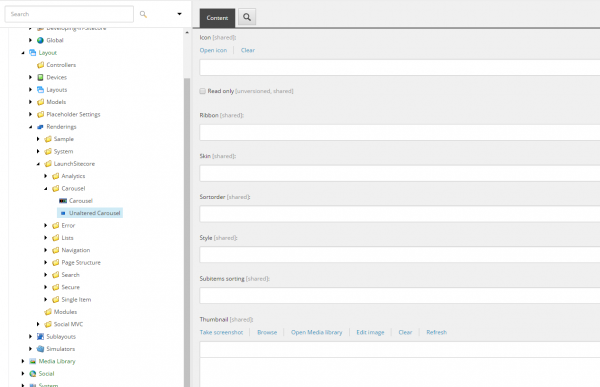Open the search options dropdown arrow

point(179,14)
